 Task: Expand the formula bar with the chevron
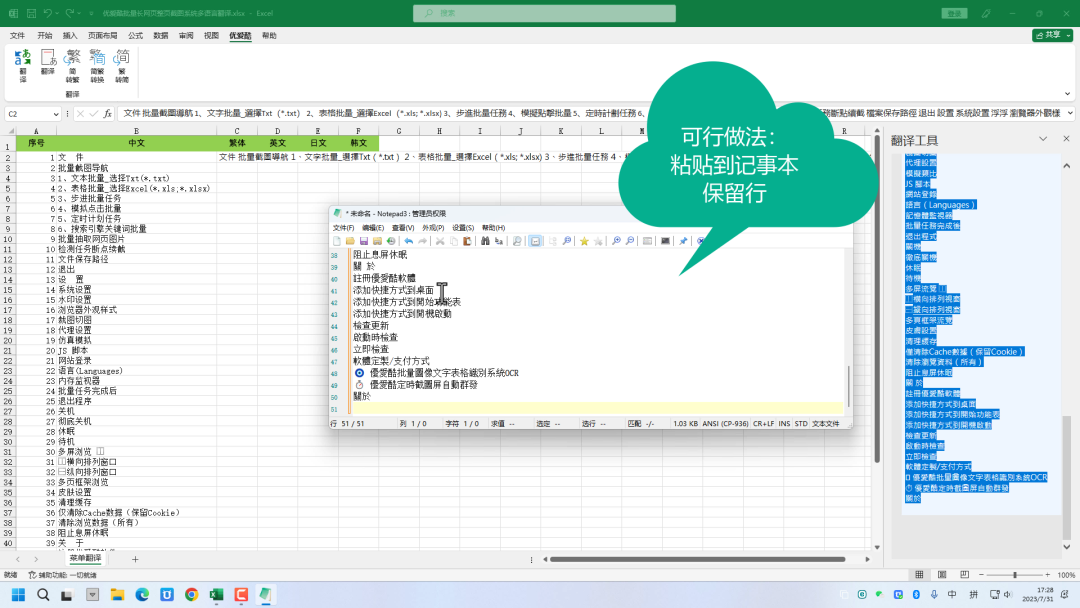1070,114
